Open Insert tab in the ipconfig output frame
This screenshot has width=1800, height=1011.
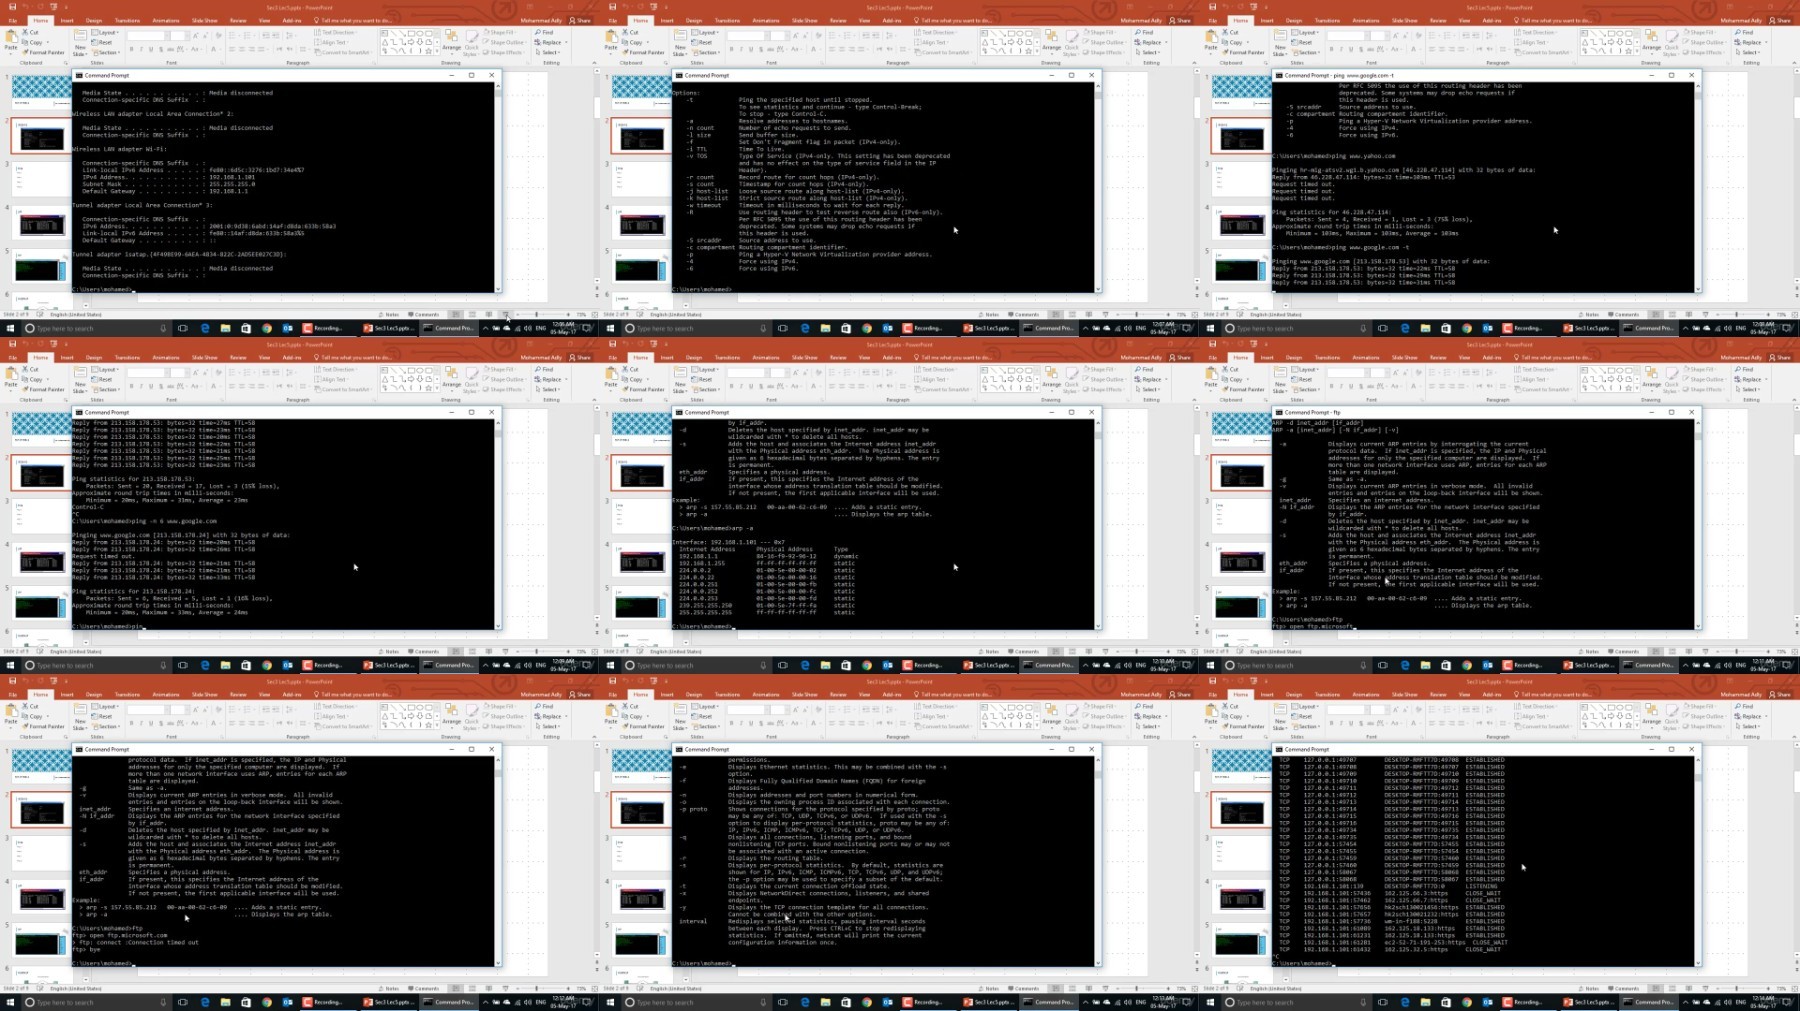tap(67, 20)
